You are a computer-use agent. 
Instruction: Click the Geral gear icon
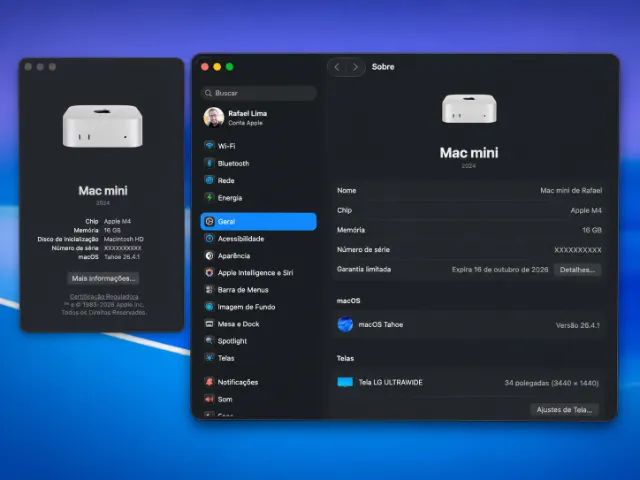point(209,221)
